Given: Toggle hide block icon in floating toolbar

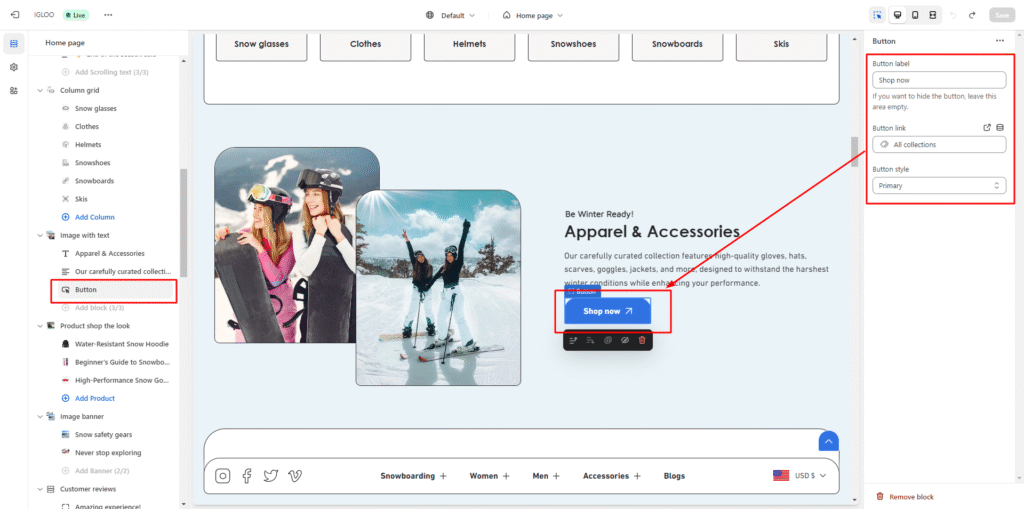Looking at the screenshot, I should coord(624,341).
